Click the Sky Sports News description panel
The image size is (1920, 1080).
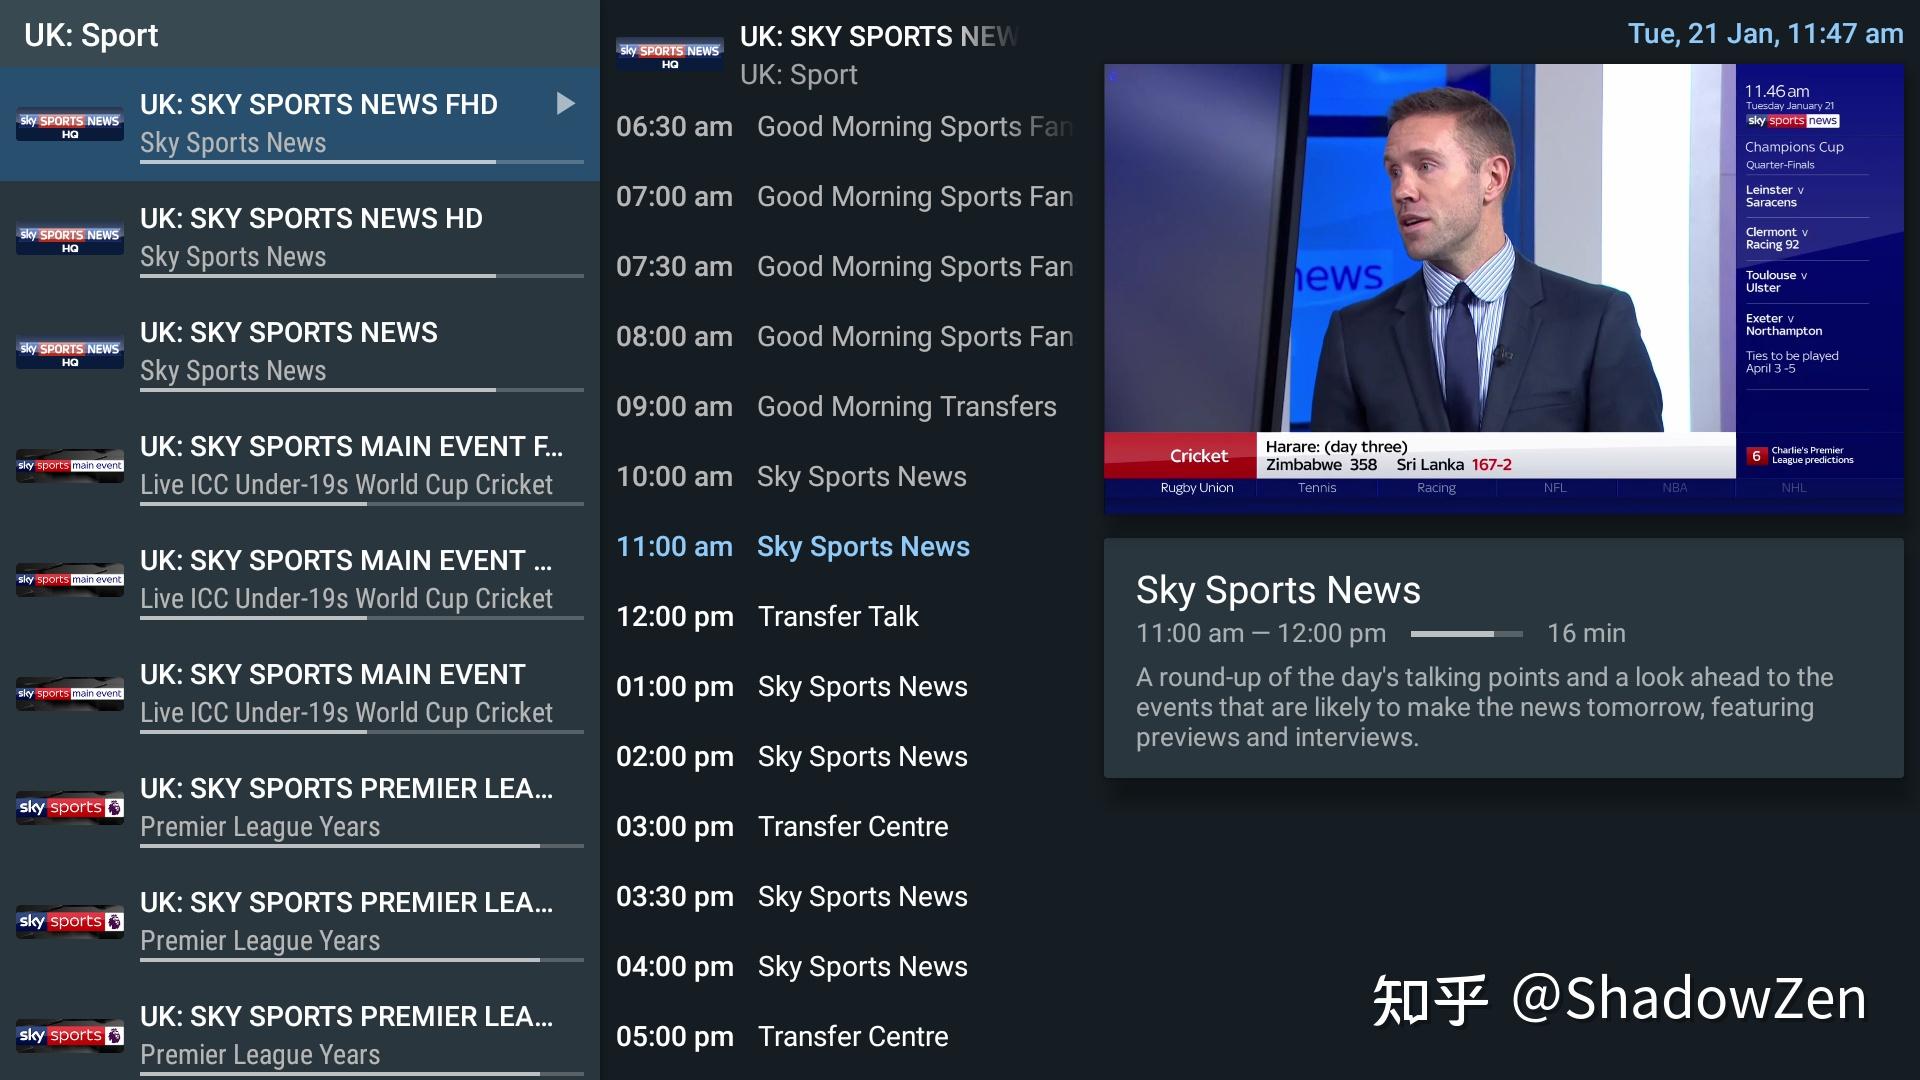point(1504,658)
